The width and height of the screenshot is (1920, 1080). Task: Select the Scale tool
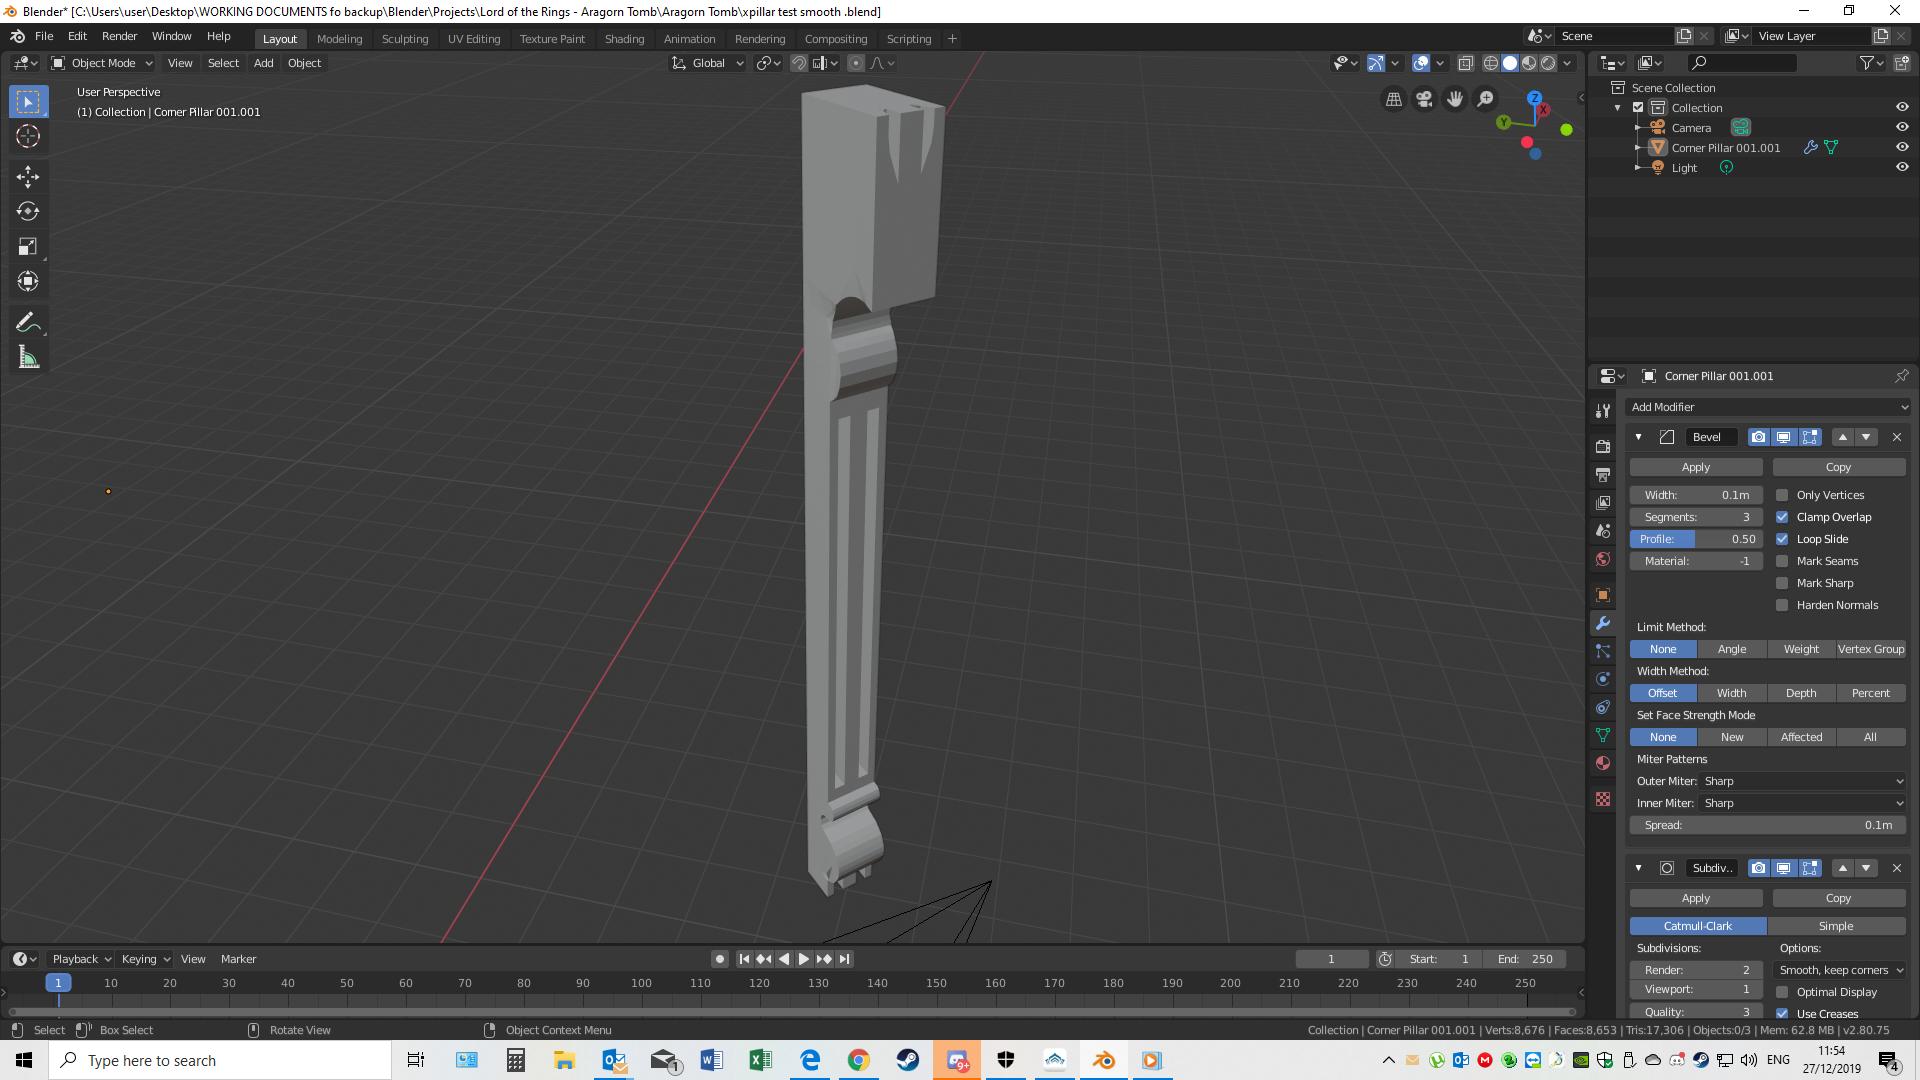point(28,247)
